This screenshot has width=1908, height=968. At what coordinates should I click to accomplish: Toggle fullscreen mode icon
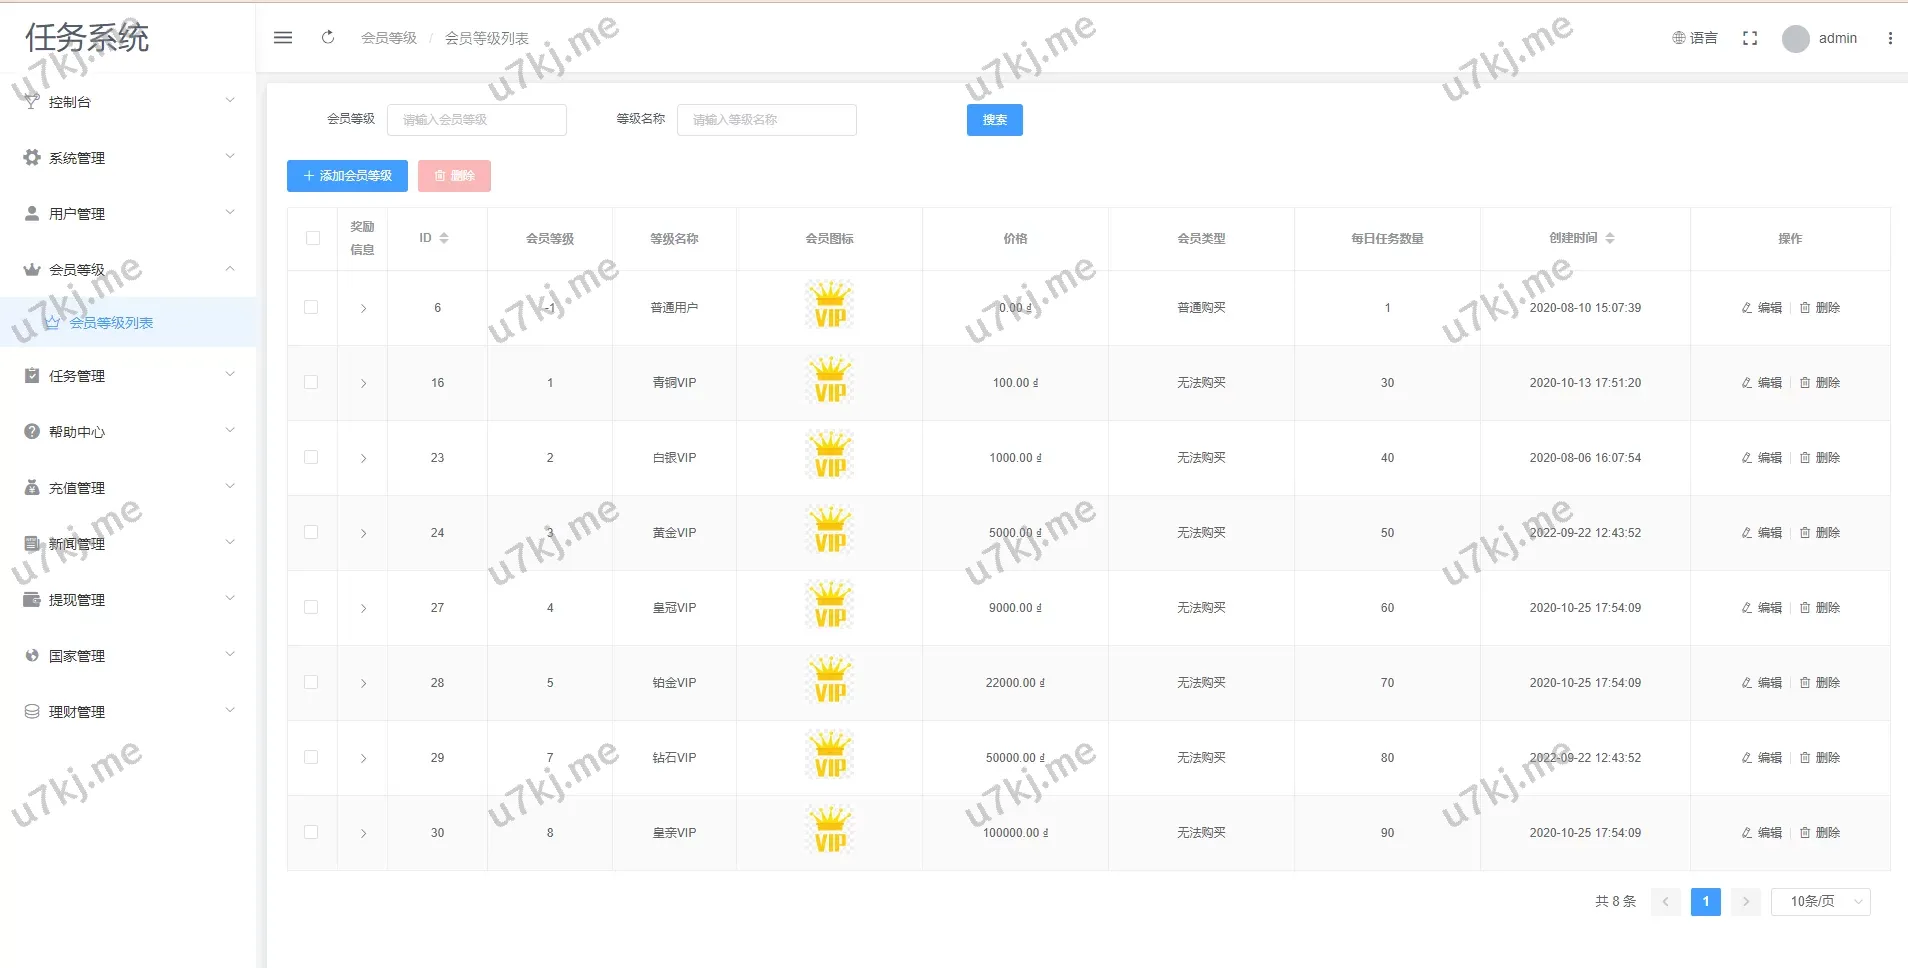[1749, 38]
